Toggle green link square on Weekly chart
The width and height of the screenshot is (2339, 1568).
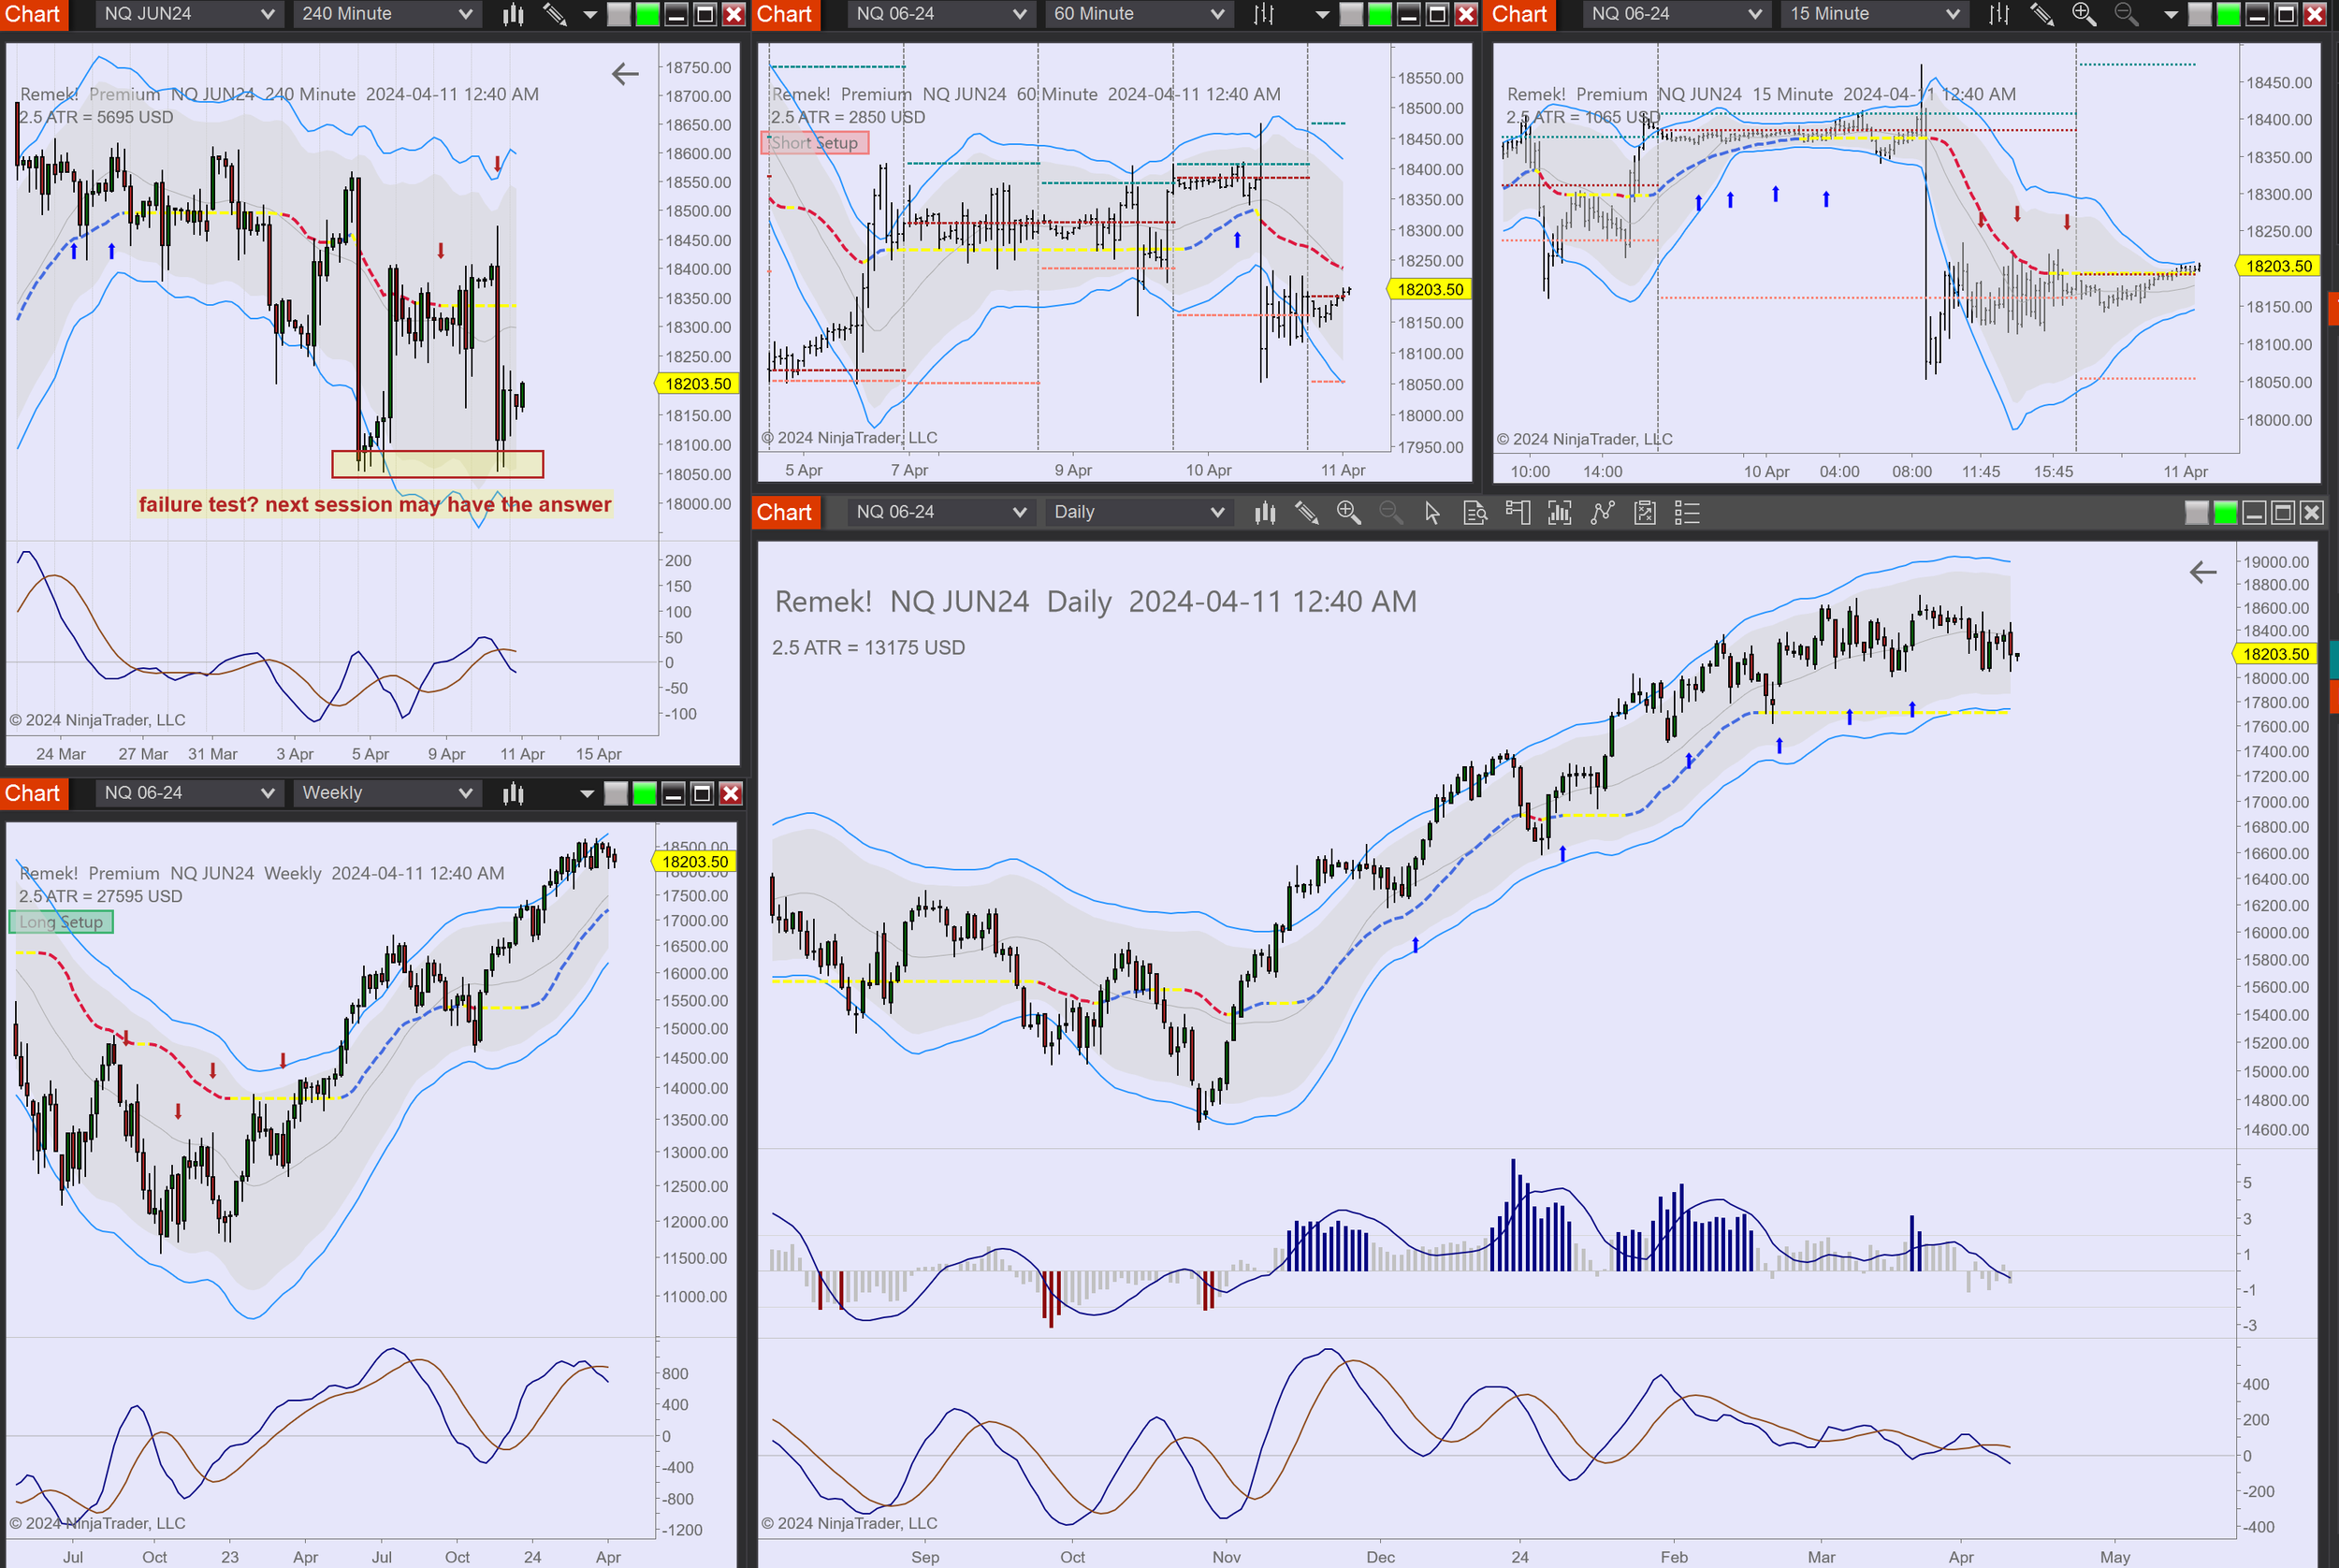[x=645, y=794]
